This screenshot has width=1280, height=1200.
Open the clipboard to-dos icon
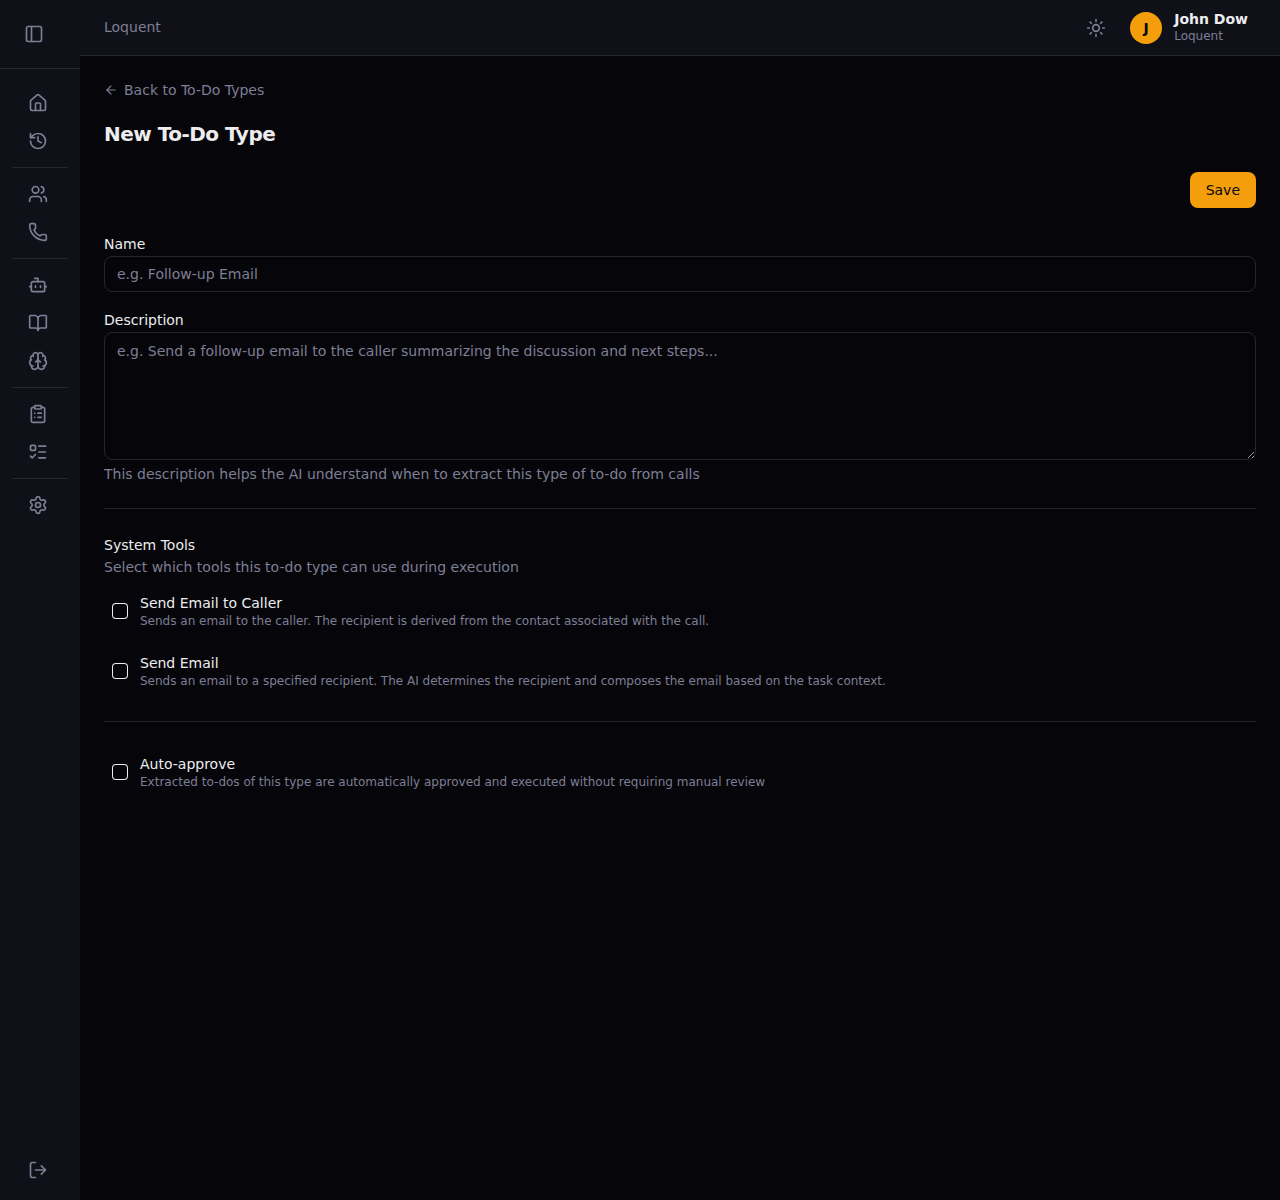coord(38,413)
